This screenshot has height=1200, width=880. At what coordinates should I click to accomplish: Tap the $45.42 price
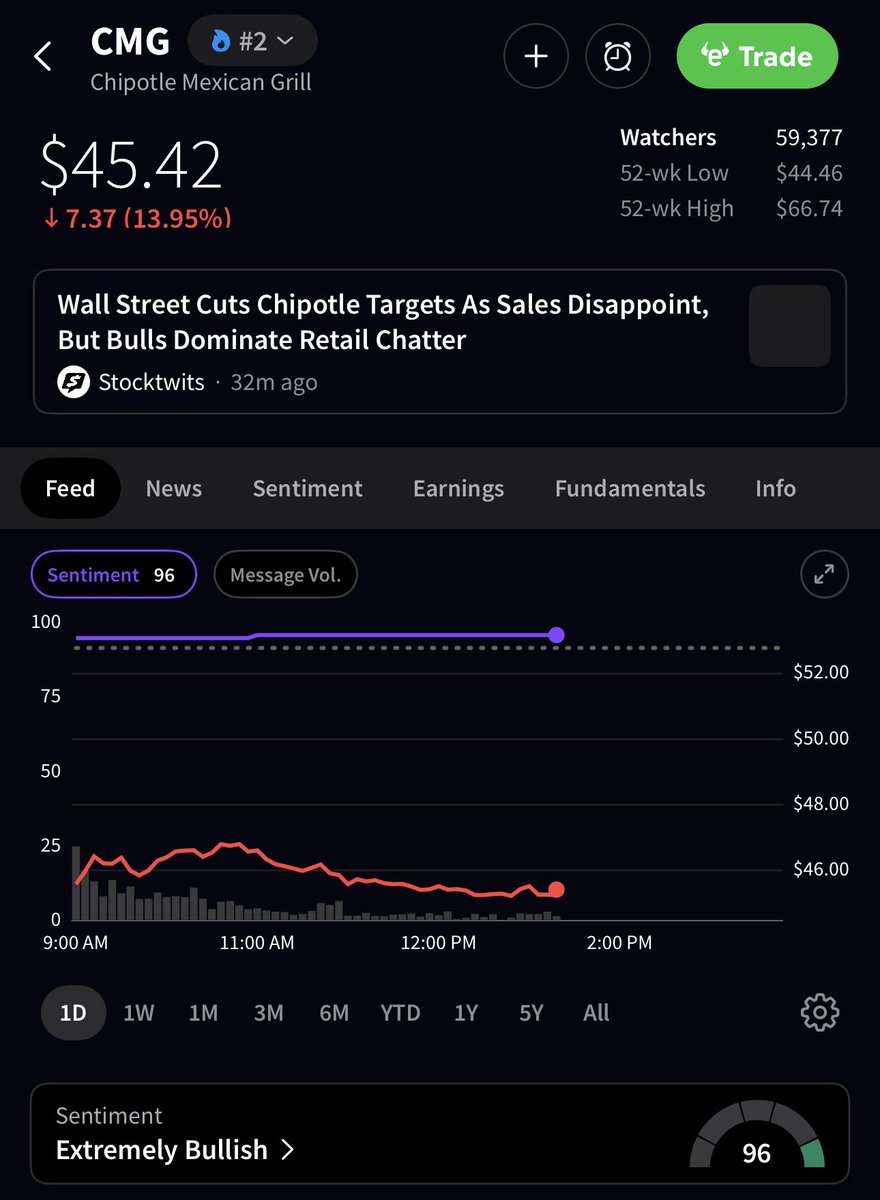[131, 165]
